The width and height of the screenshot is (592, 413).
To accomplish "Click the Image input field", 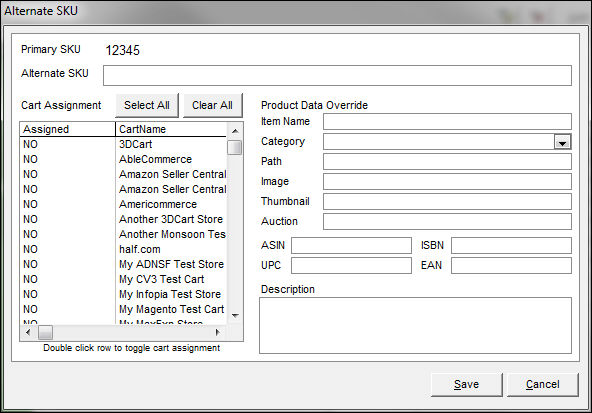I will point(447,182).
